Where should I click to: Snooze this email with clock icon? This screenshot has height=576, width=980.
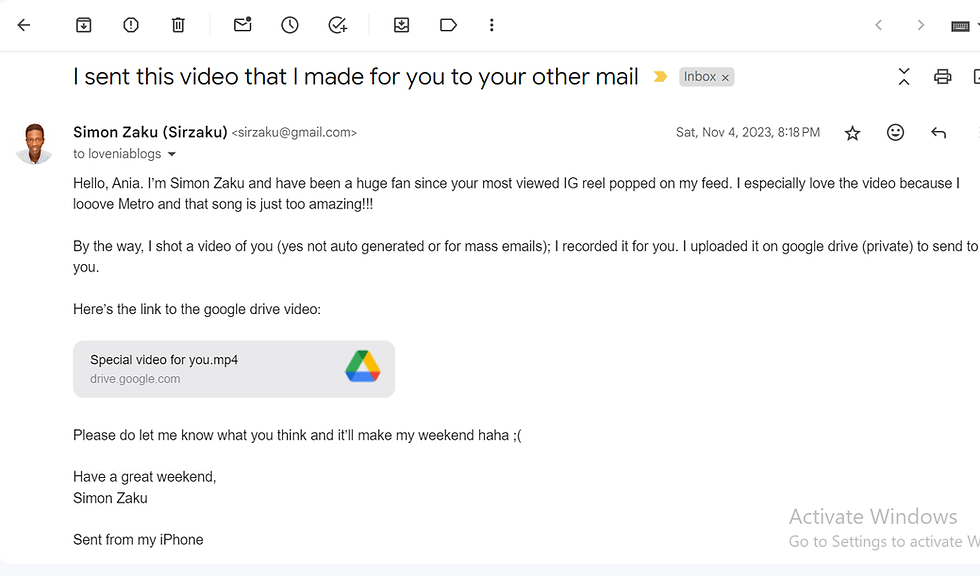coord(290,25)
